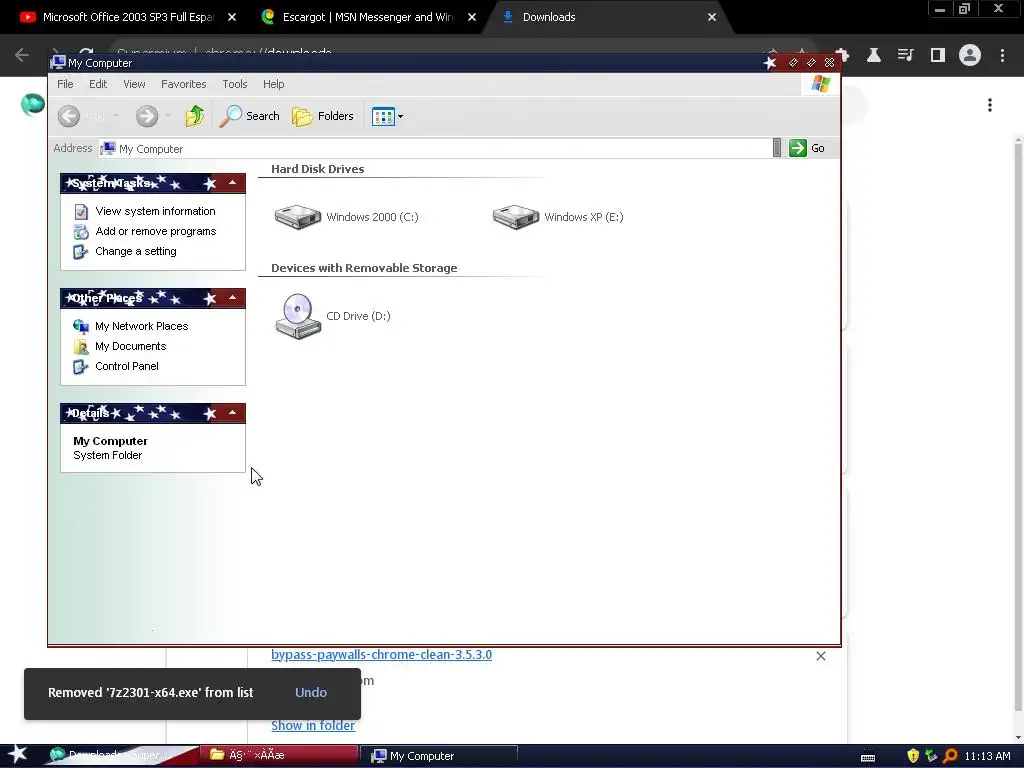Open Forward button history dropdown arrow
Image resolution: width=1024 pixels, height=768 pixels.
tap(168, 116)
